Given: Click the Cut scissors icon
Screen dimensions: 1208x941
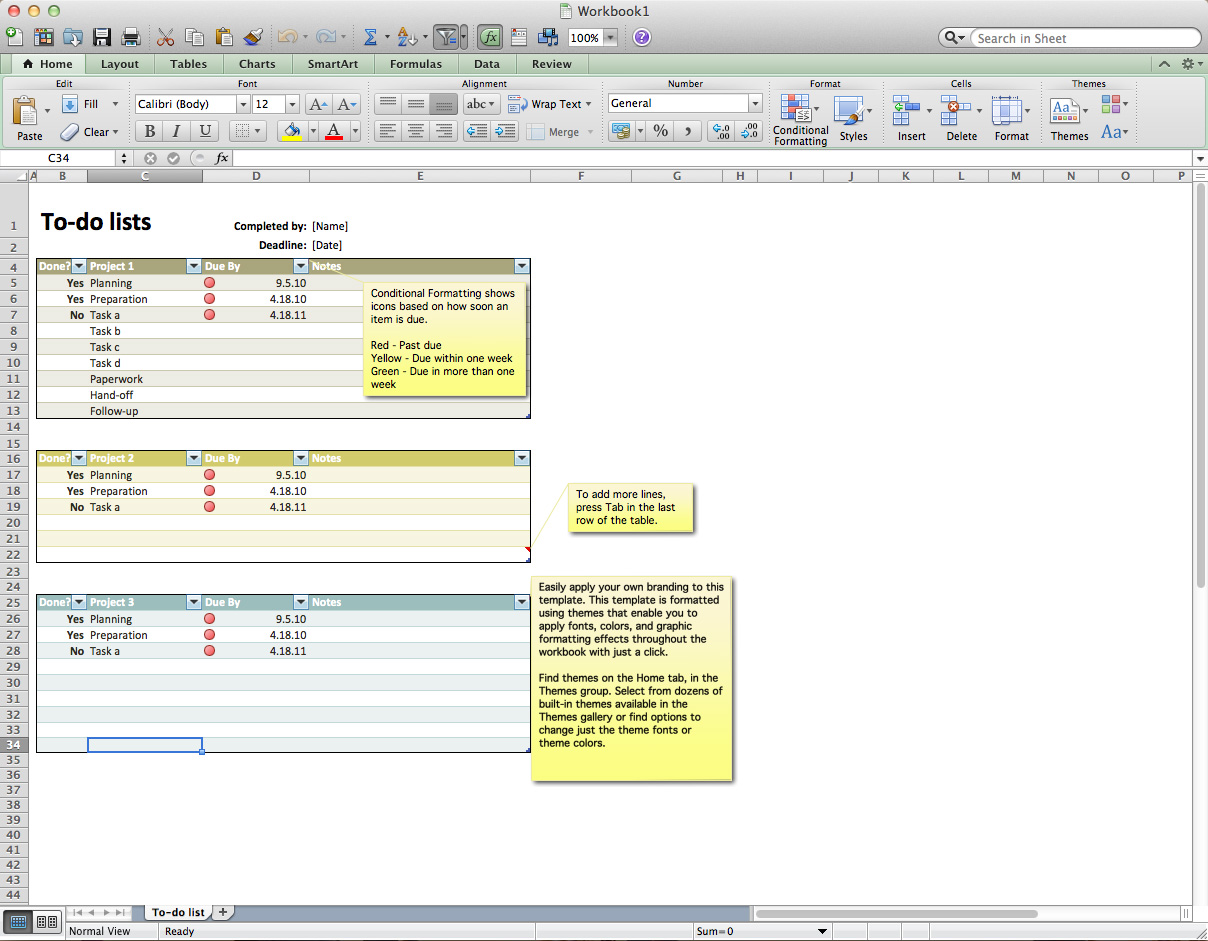Looking at the screenshot, I should (x=166, y=38).
